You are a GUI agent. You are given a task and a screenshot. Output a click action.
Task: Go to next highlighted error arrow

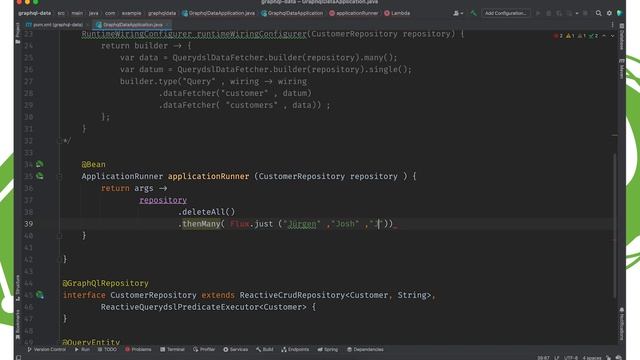tap(612, 36)
